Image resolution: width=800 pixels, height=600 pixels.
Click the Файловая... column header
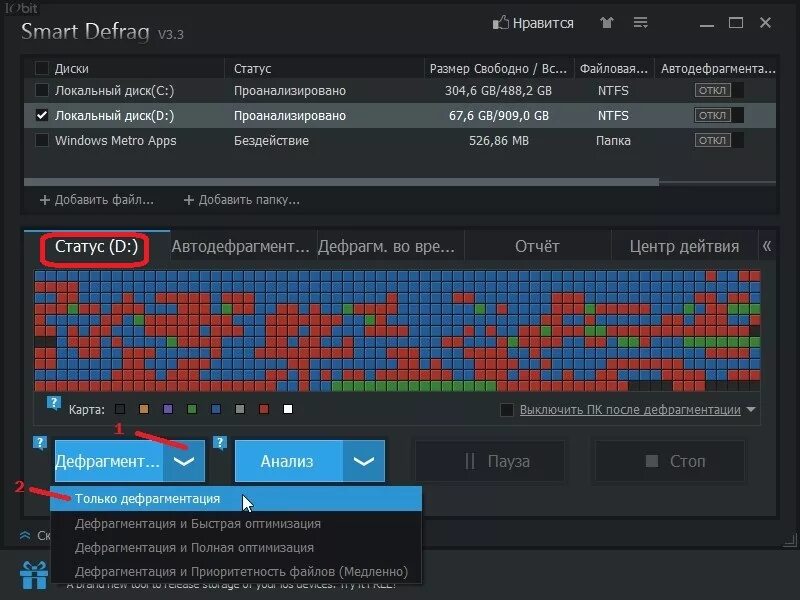614,68
